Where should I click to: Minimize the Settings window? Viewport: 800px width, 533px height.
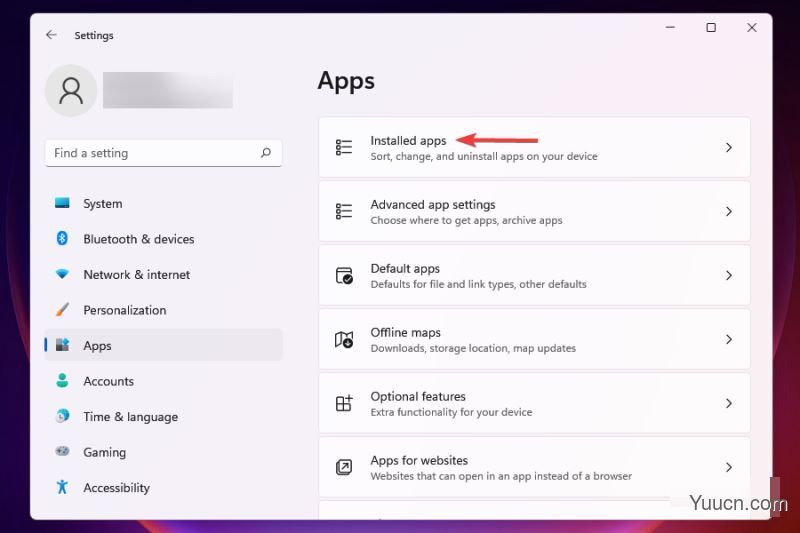click(x=670, y=27)
